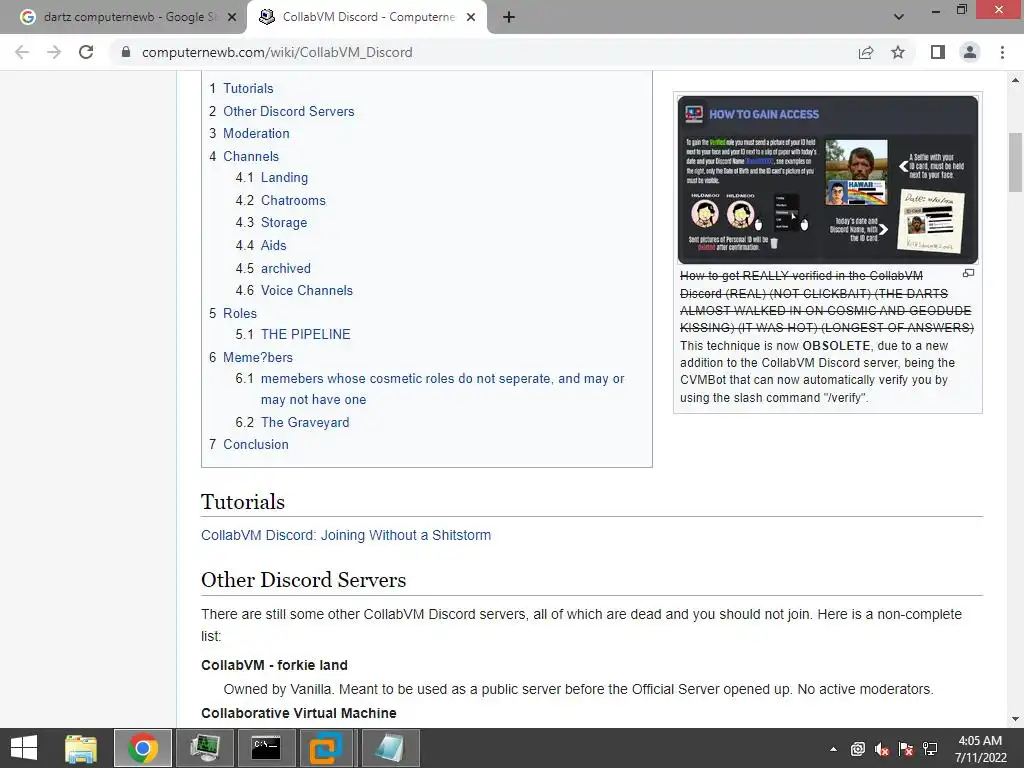Open archived subsection link
This screenshot has height=768, width=1024.
click(286, 268)
